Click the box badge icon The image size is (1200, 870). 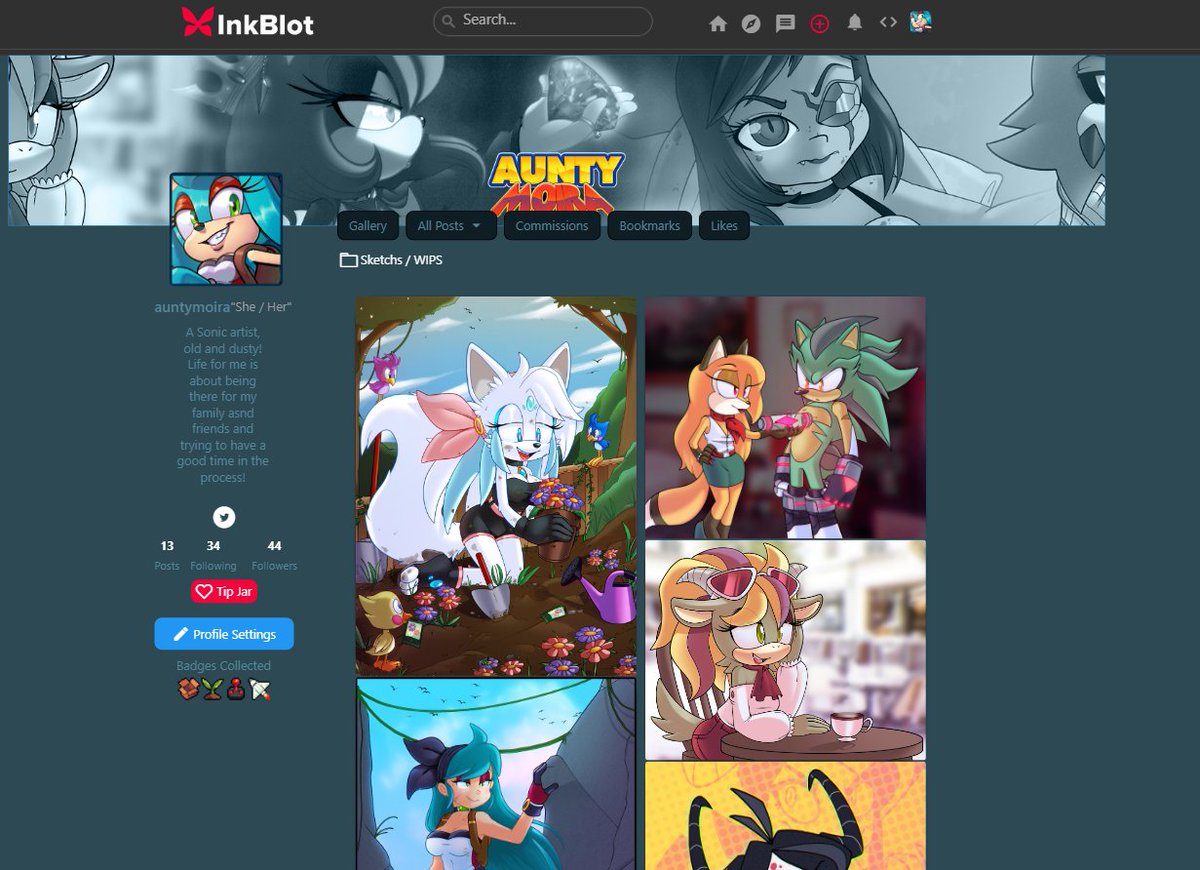pyautogui.click(x=188, y=688)
